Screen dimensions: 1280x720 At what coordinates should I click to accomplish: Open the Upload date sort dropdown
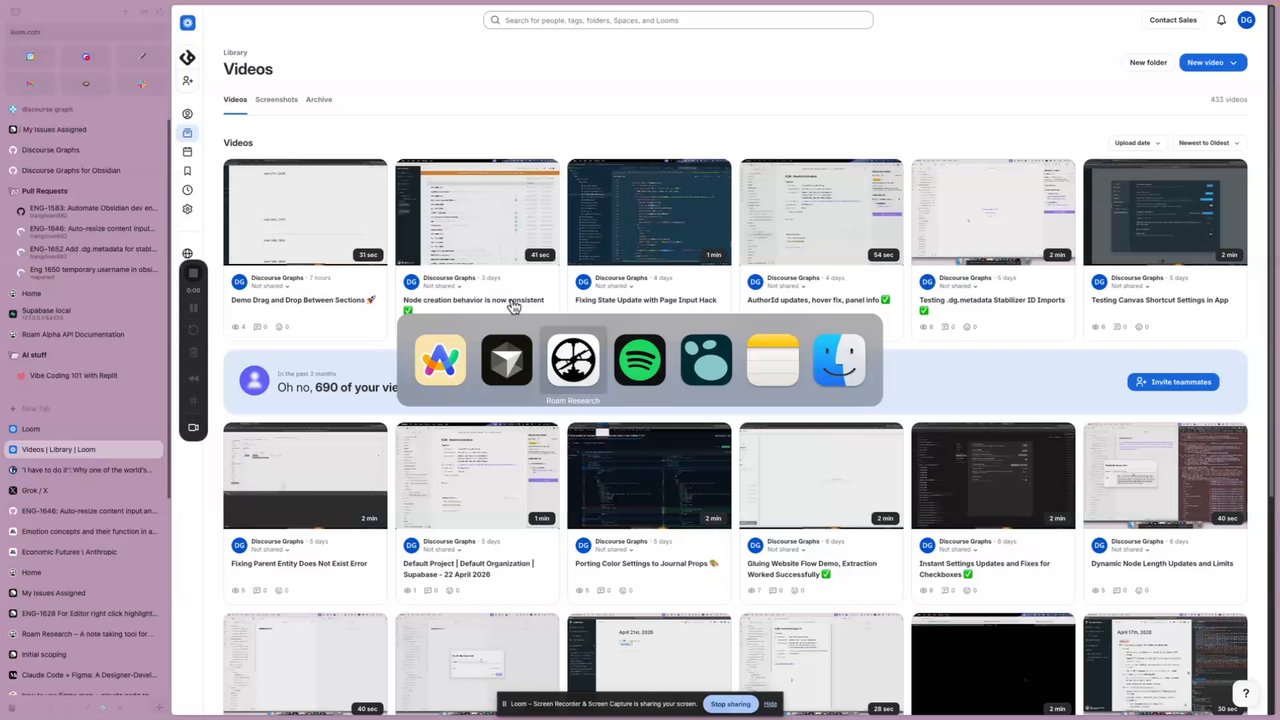tap(1137, 143)
